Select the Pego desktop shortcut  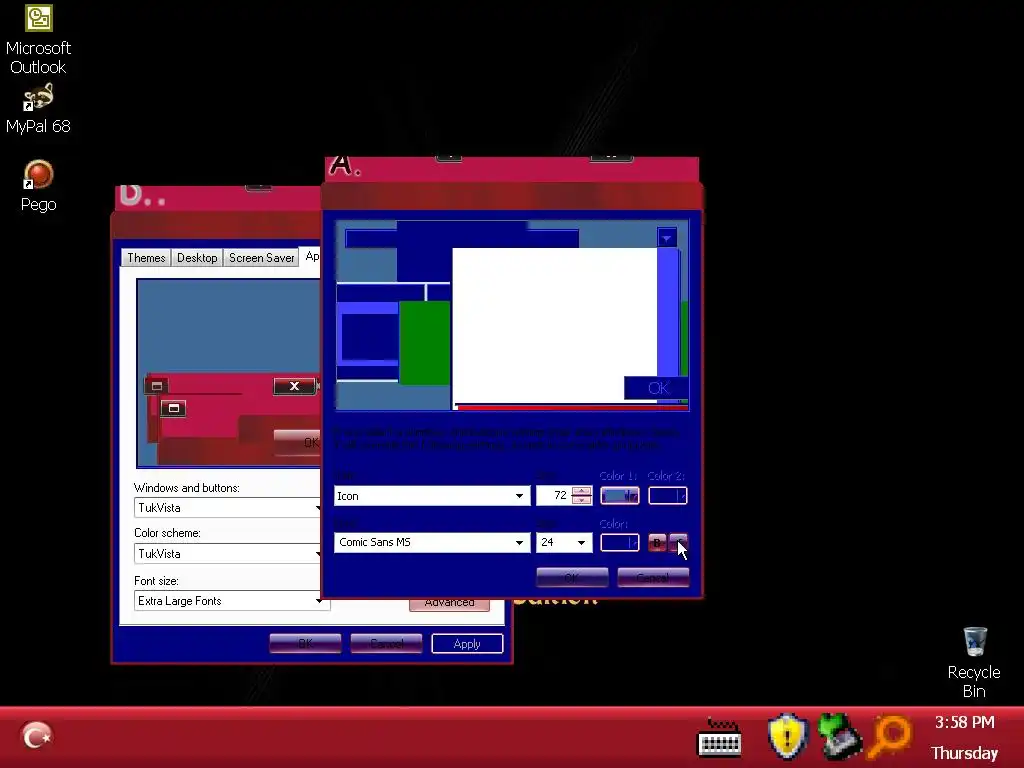tap(38, 187)
